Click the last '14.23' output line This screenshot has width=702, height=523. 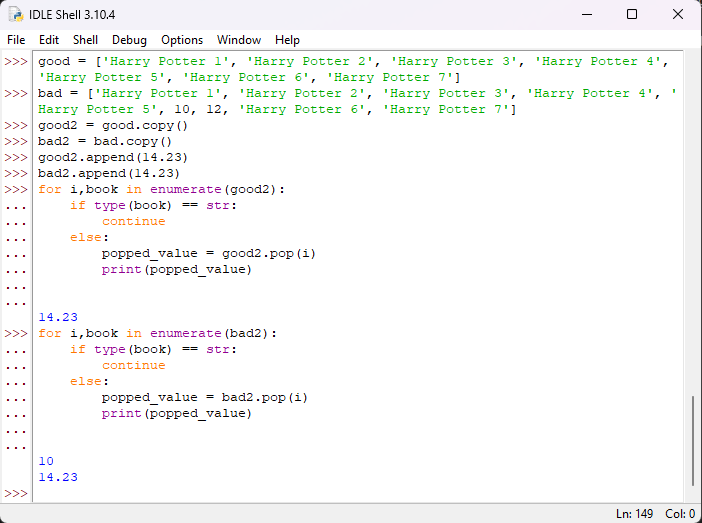click(58, 477)
